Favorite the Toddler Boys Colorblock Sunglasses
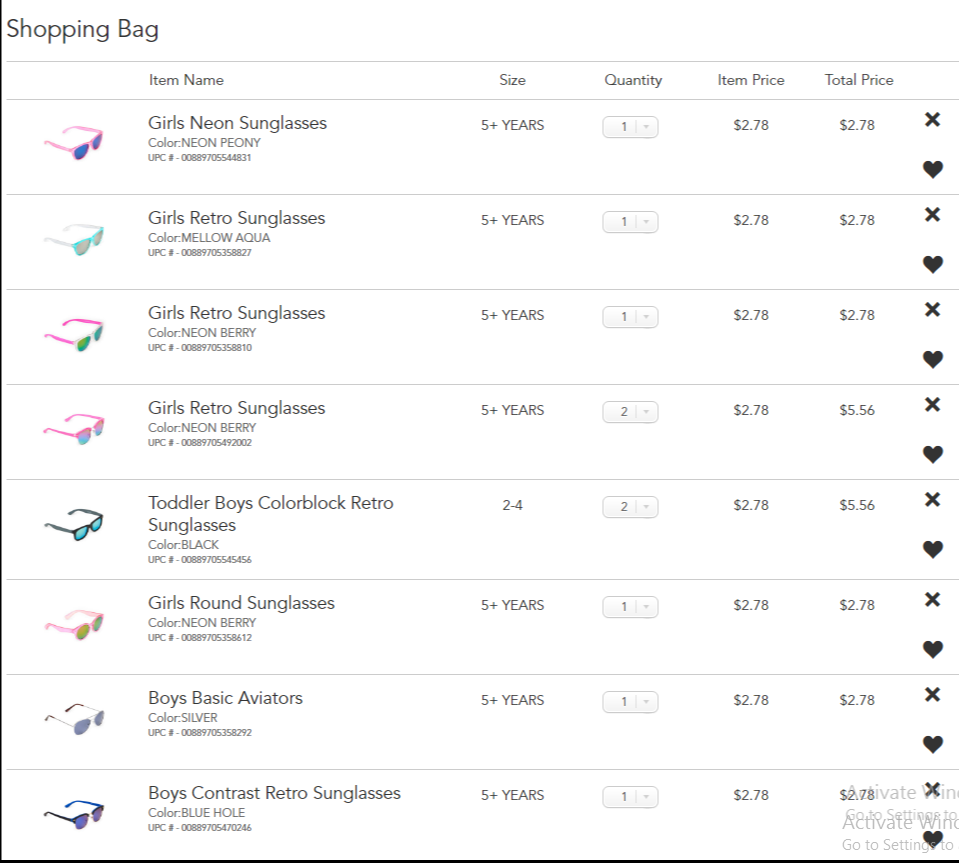Screen dimensions: 959x863 [x=932, y=550]
